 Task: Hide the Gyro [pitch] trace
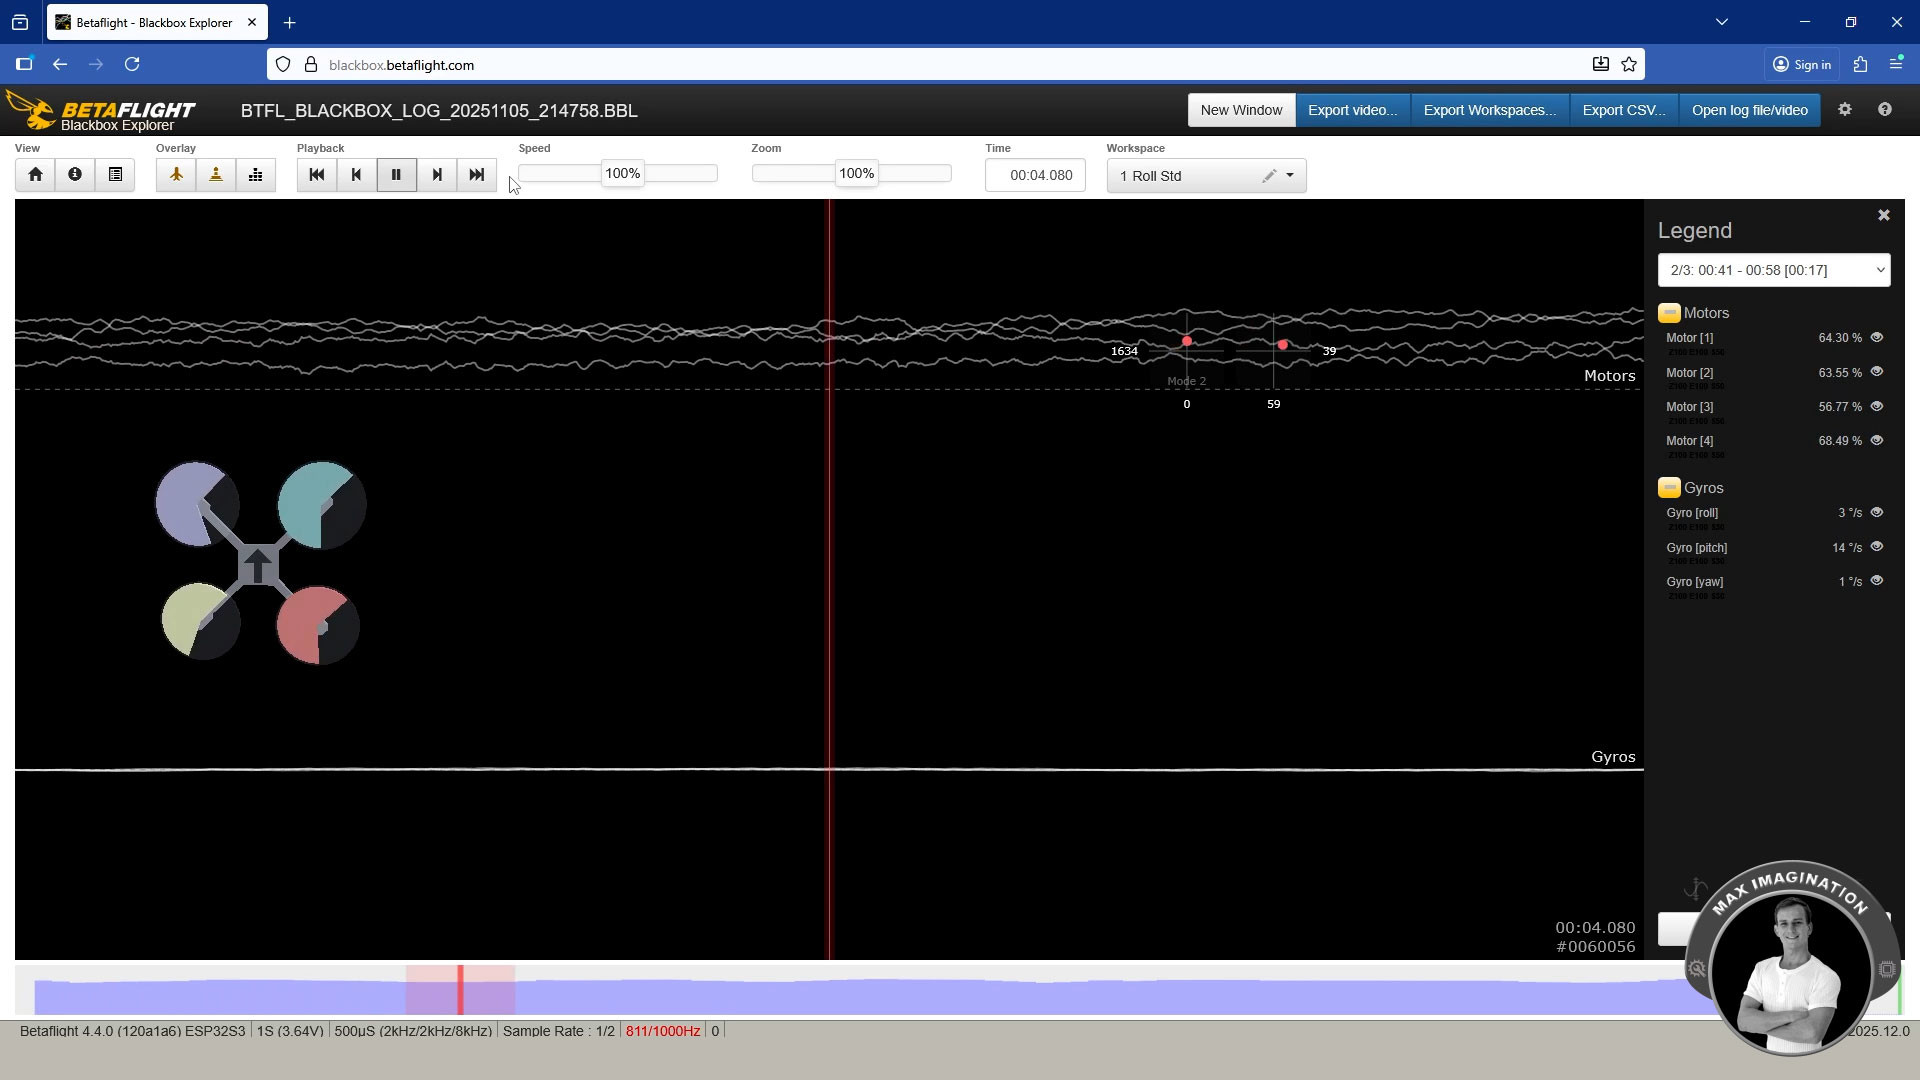tap(1877, 548)
